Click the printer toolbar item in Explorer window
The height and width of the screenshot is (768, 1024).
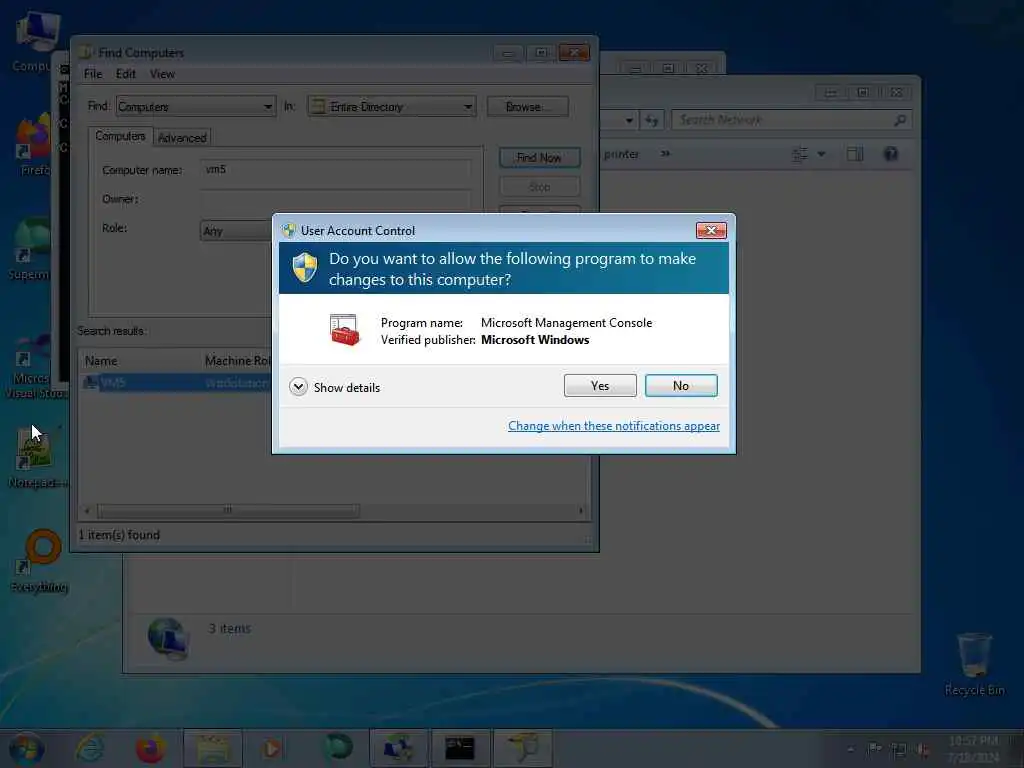click(x=621, y=154)
